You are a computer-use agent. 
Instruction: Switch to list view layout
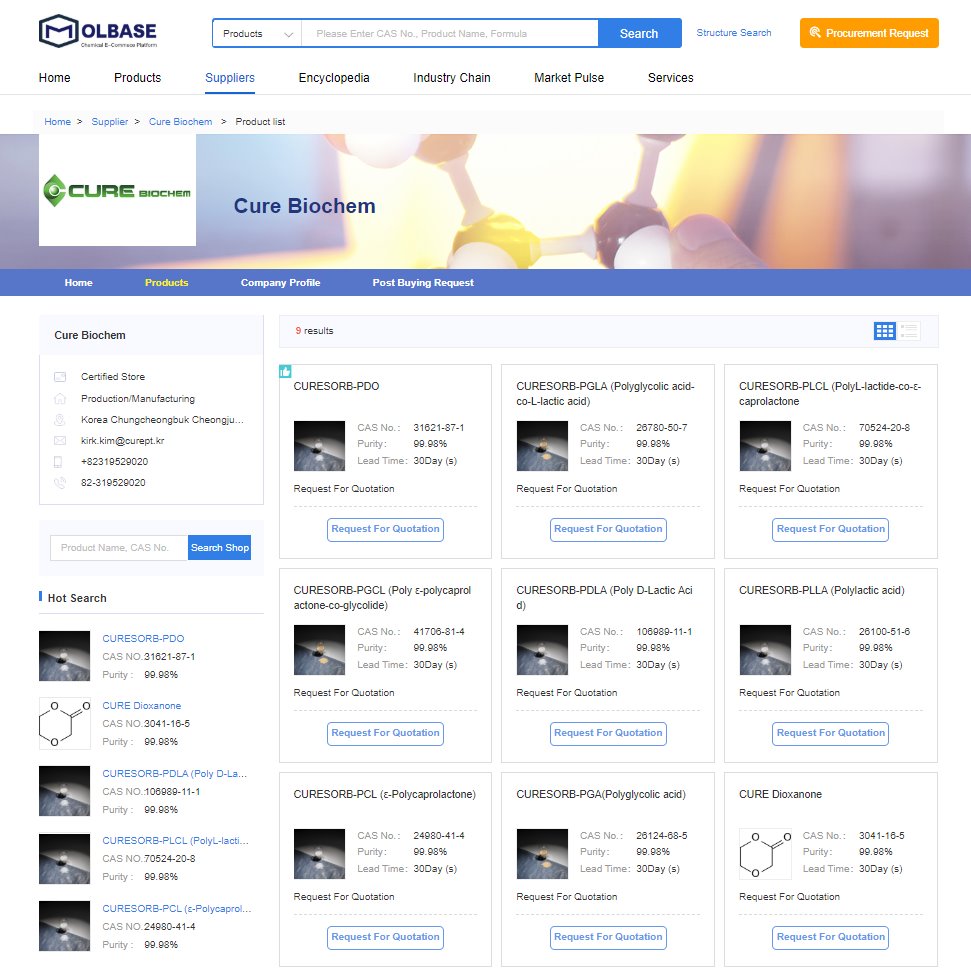pos(910,331)
